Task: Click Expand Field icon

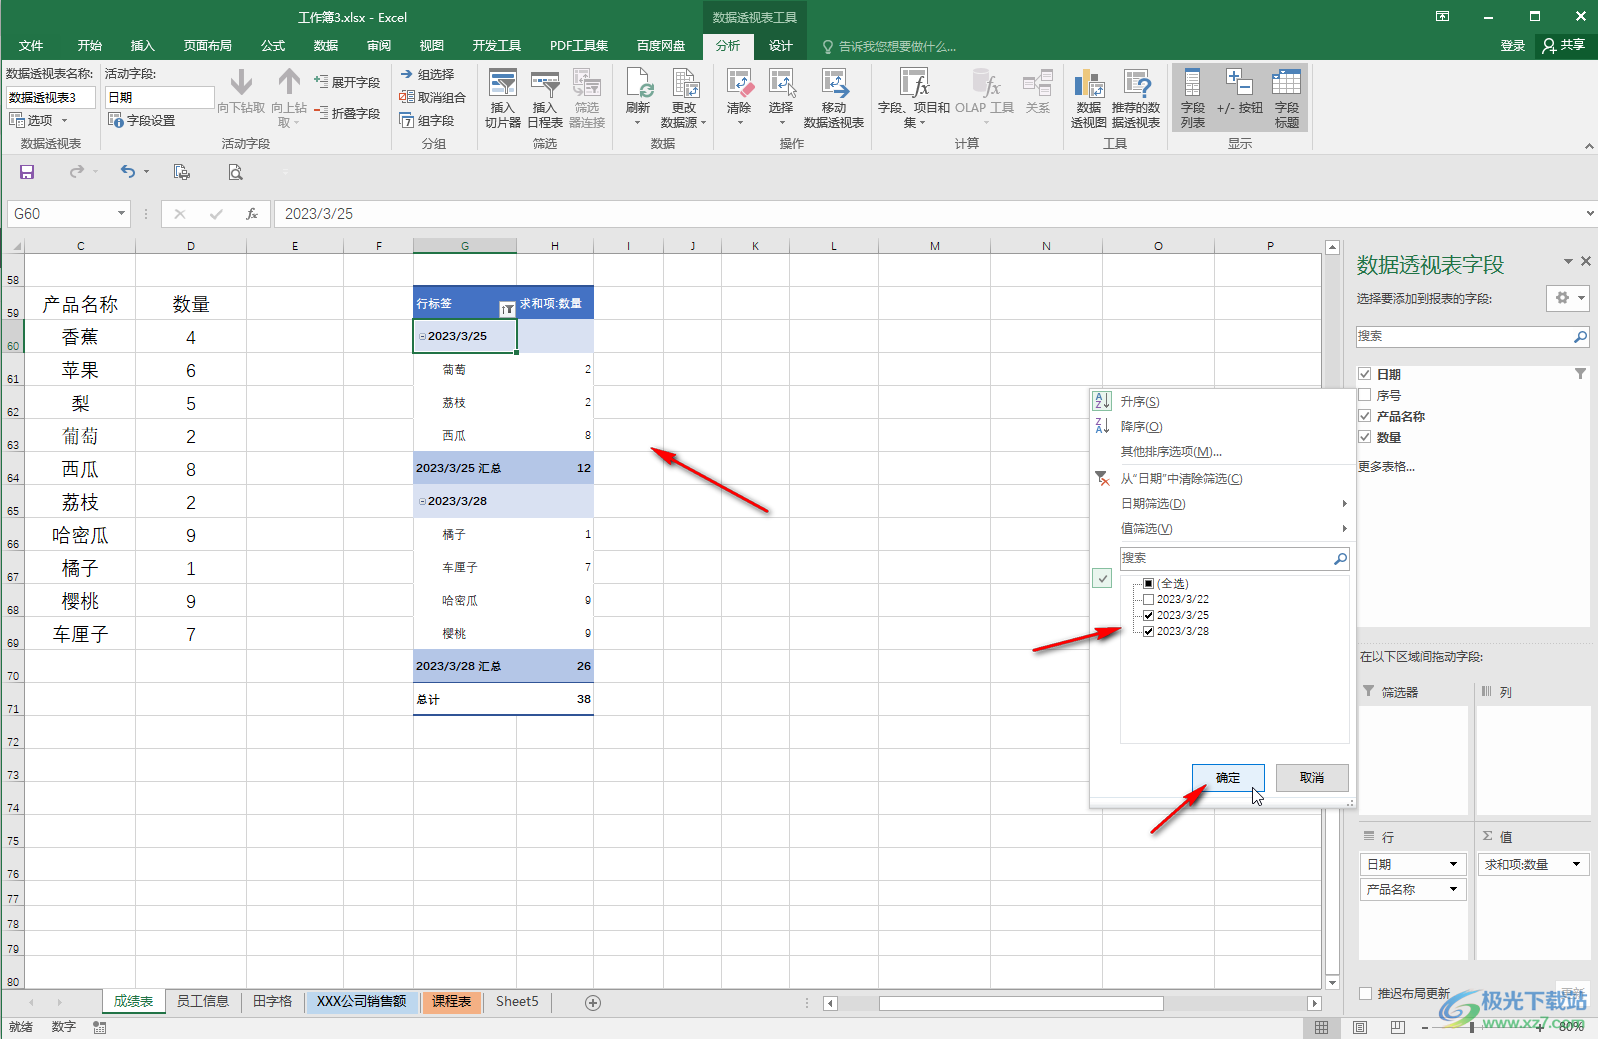Action: [x=321, y=81]
